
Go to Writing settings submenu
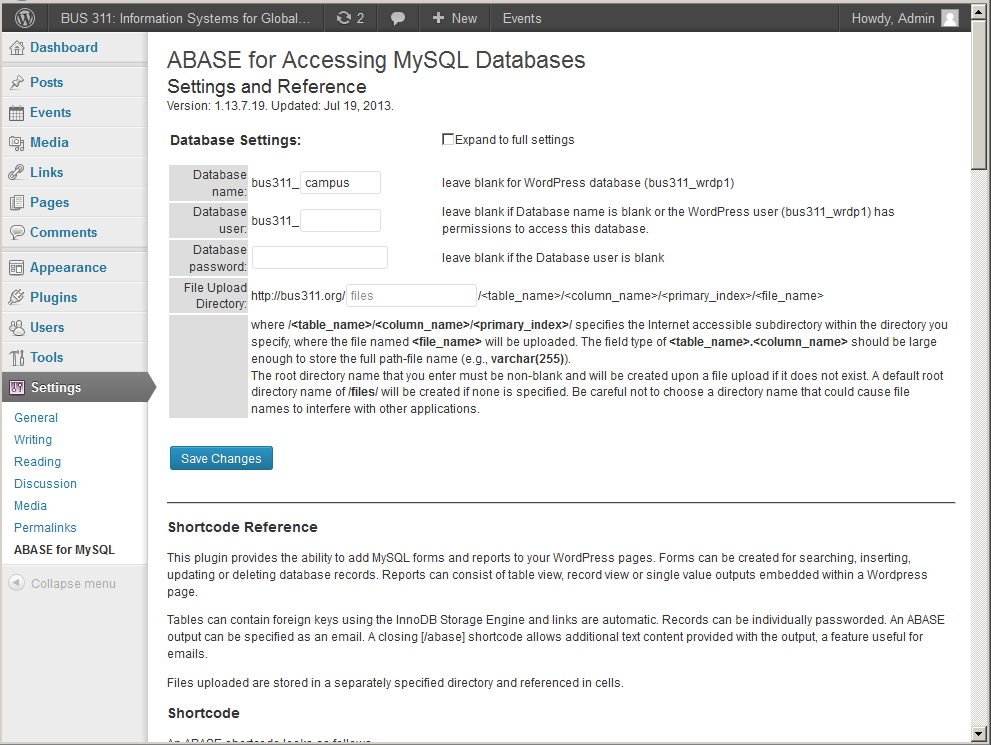coord(33,440)
